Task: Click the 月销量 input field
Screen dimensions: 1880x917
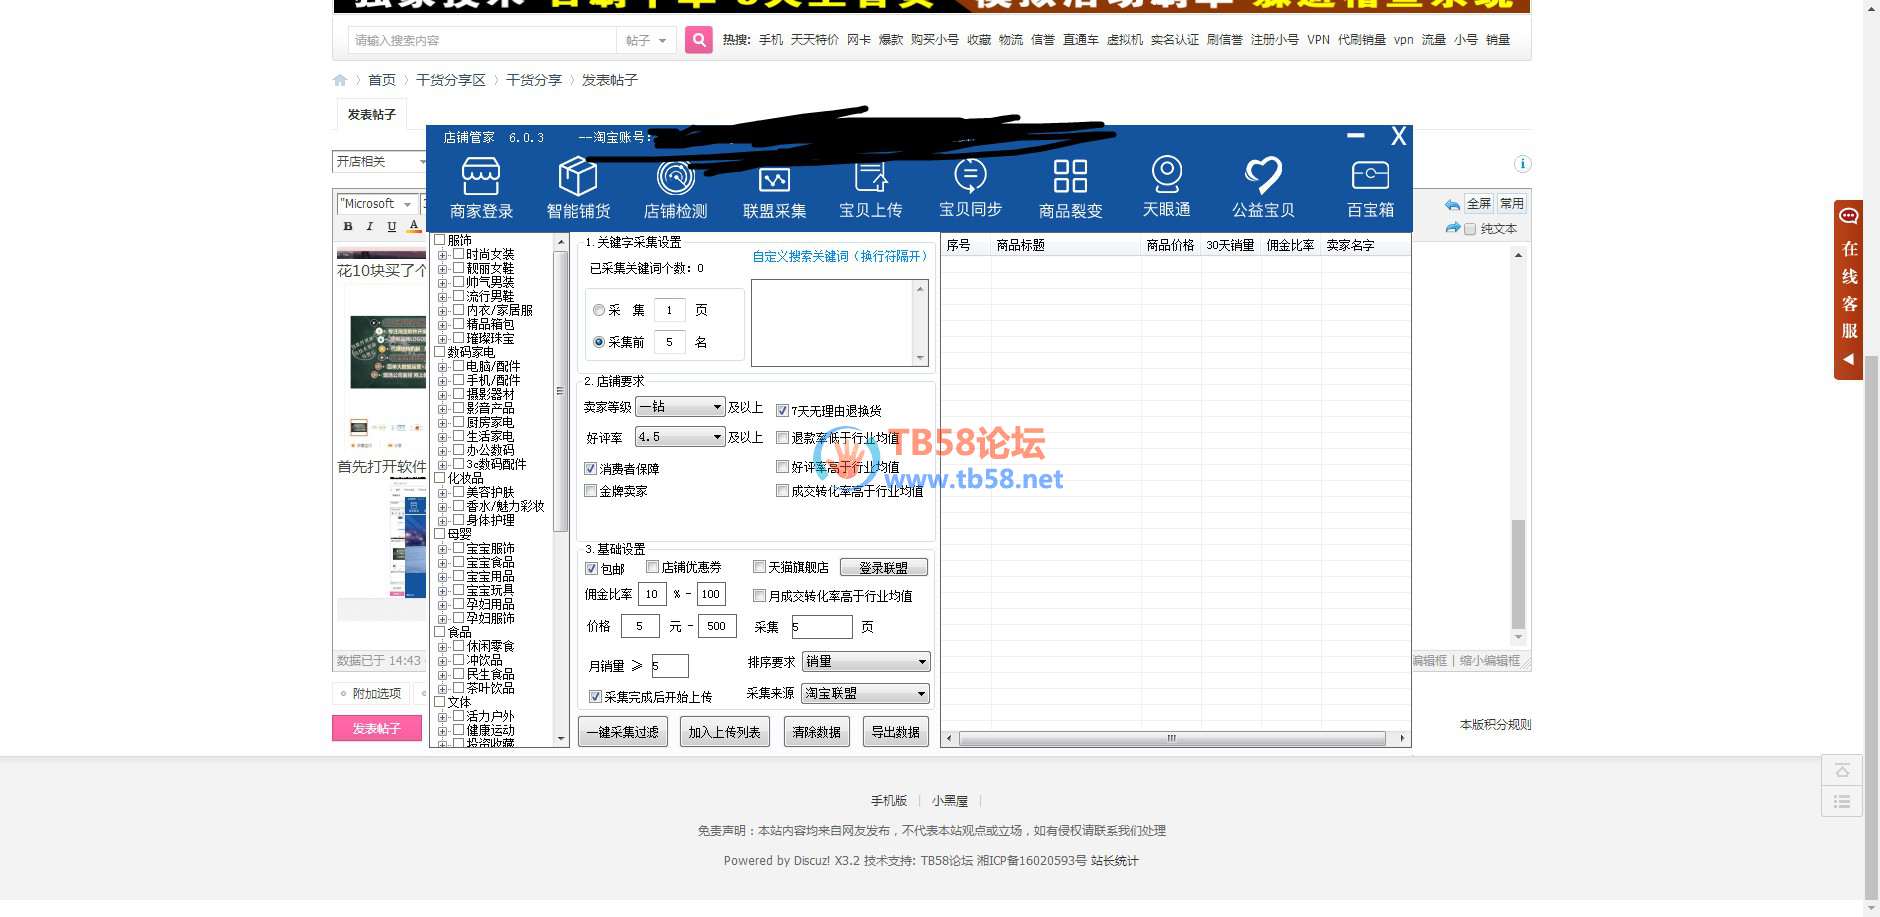Action: (x=669, y=665)
